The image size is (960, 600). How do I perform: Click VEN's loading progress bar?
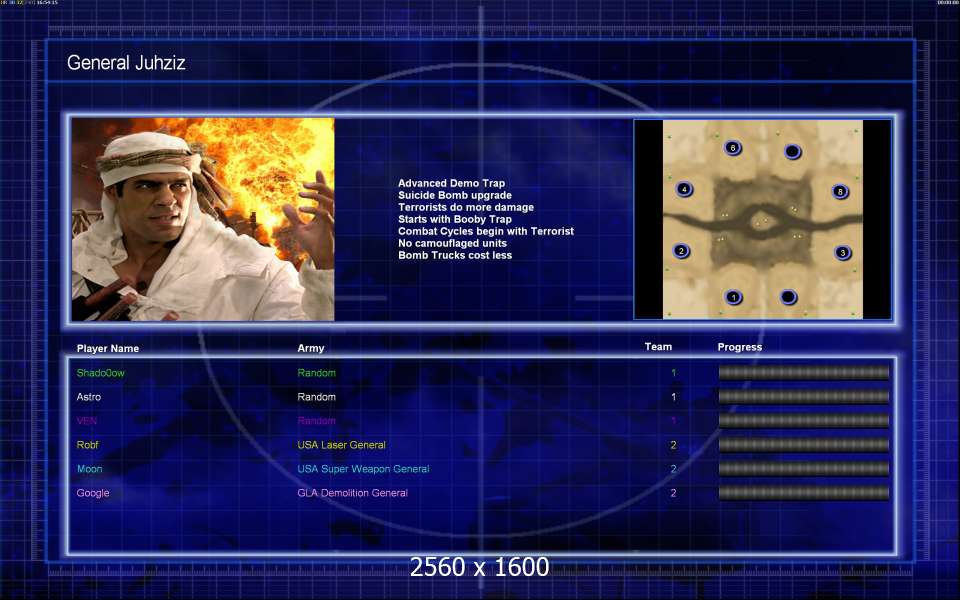point(803,421)
